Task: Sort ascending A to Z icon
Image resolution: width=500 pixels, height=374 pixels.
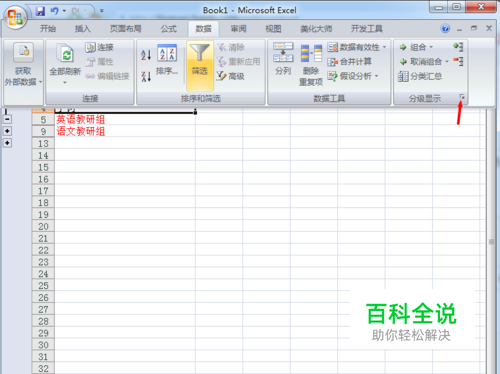Action: 146,54
